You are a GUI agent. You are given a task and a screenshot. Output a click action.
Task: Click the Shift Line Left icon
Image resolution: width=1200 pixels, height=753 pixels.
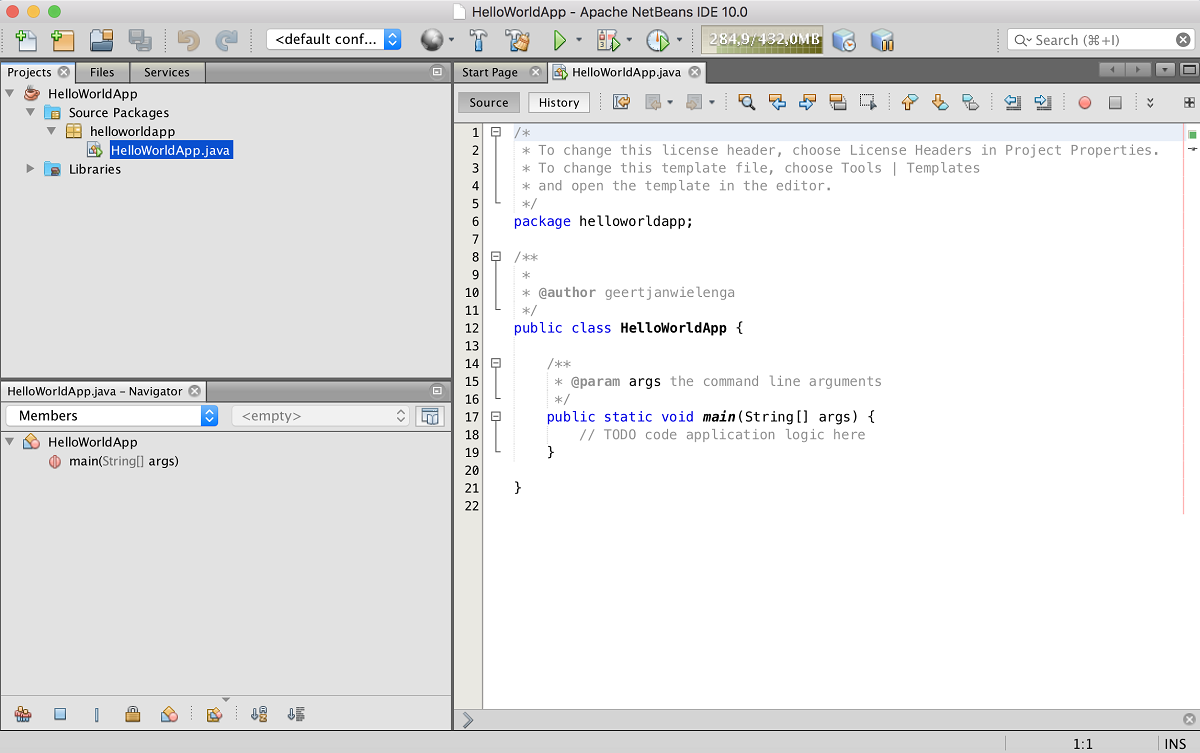1012,102
